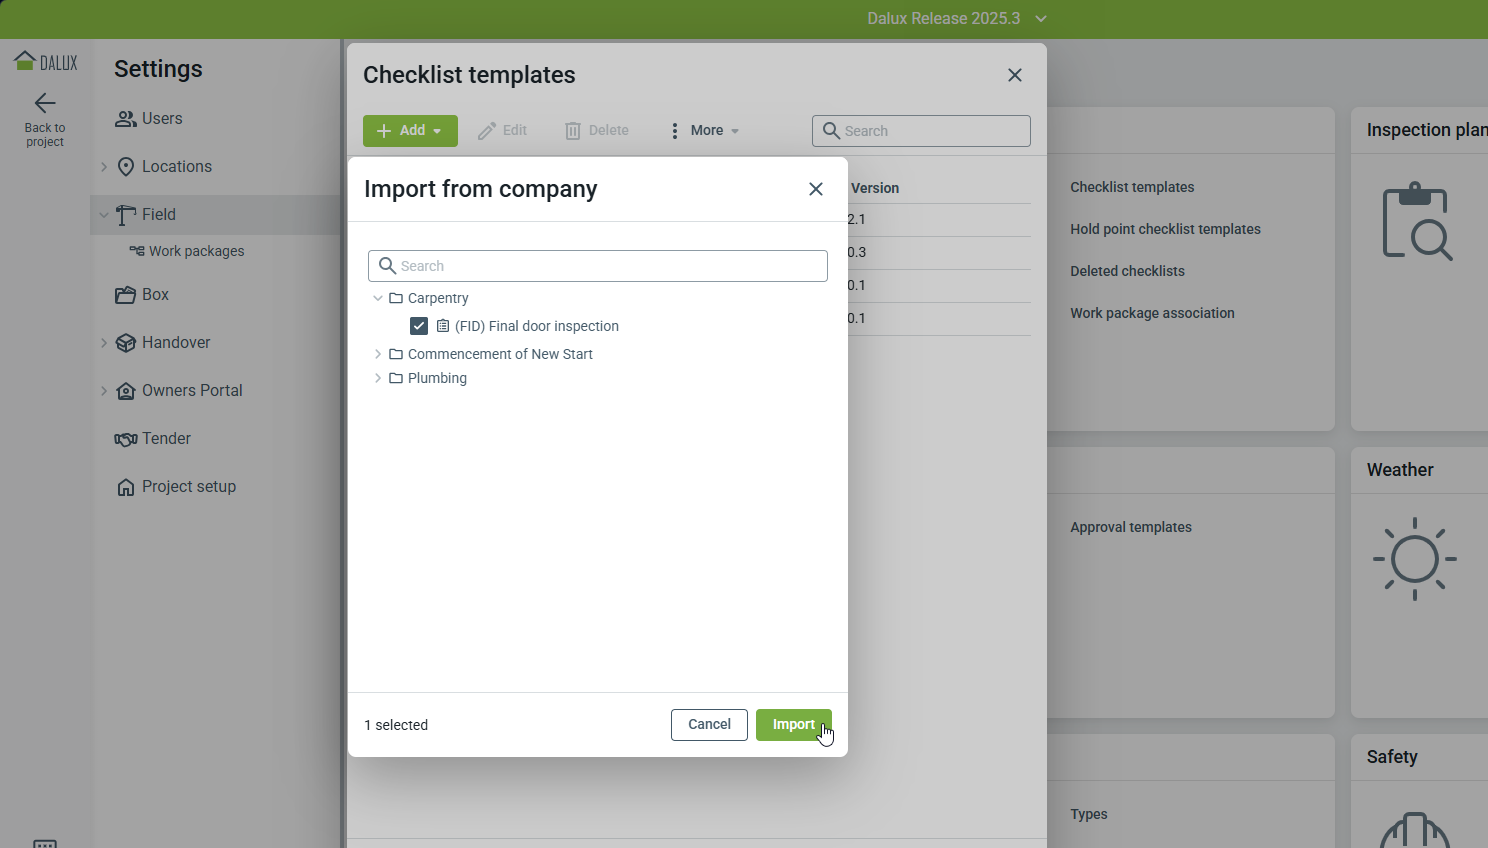Click the Box folder icon in sidebar
This screenshot has width=1488, height=848.
tap(125, 295)
